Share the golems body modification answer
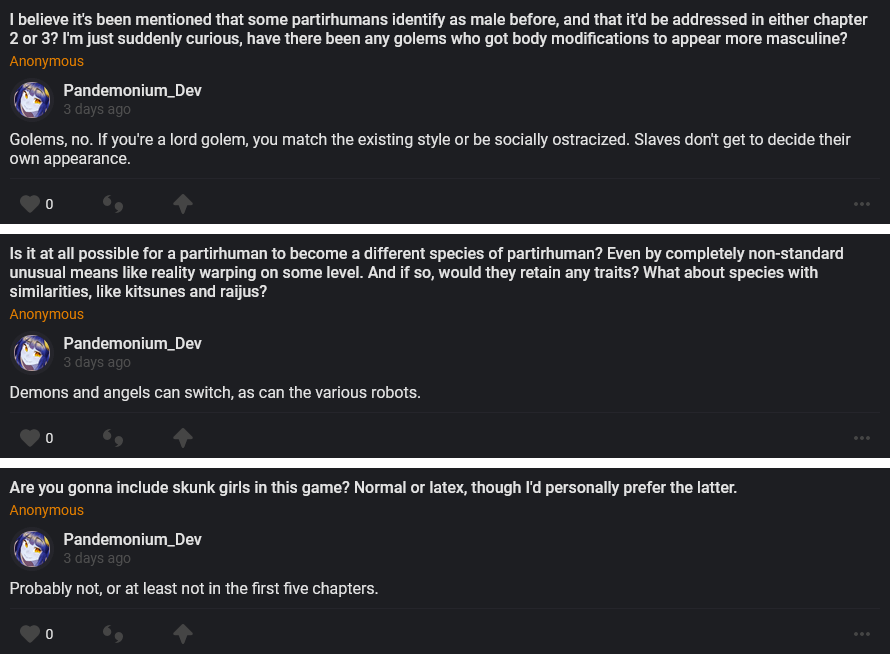Screen dimensions: 890x654 pyautogui.click(x=182, y=204)
